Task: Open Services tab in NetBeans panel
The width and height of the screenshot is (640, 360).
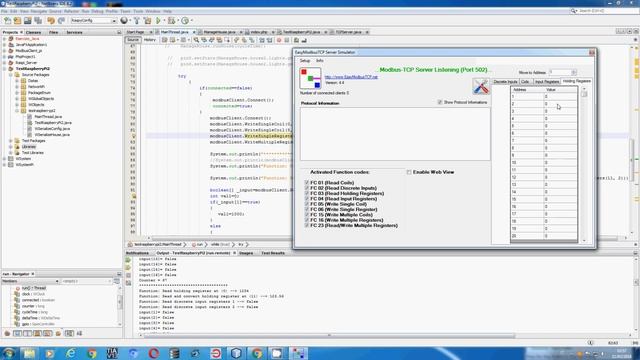Action: [x=74, y=32]
